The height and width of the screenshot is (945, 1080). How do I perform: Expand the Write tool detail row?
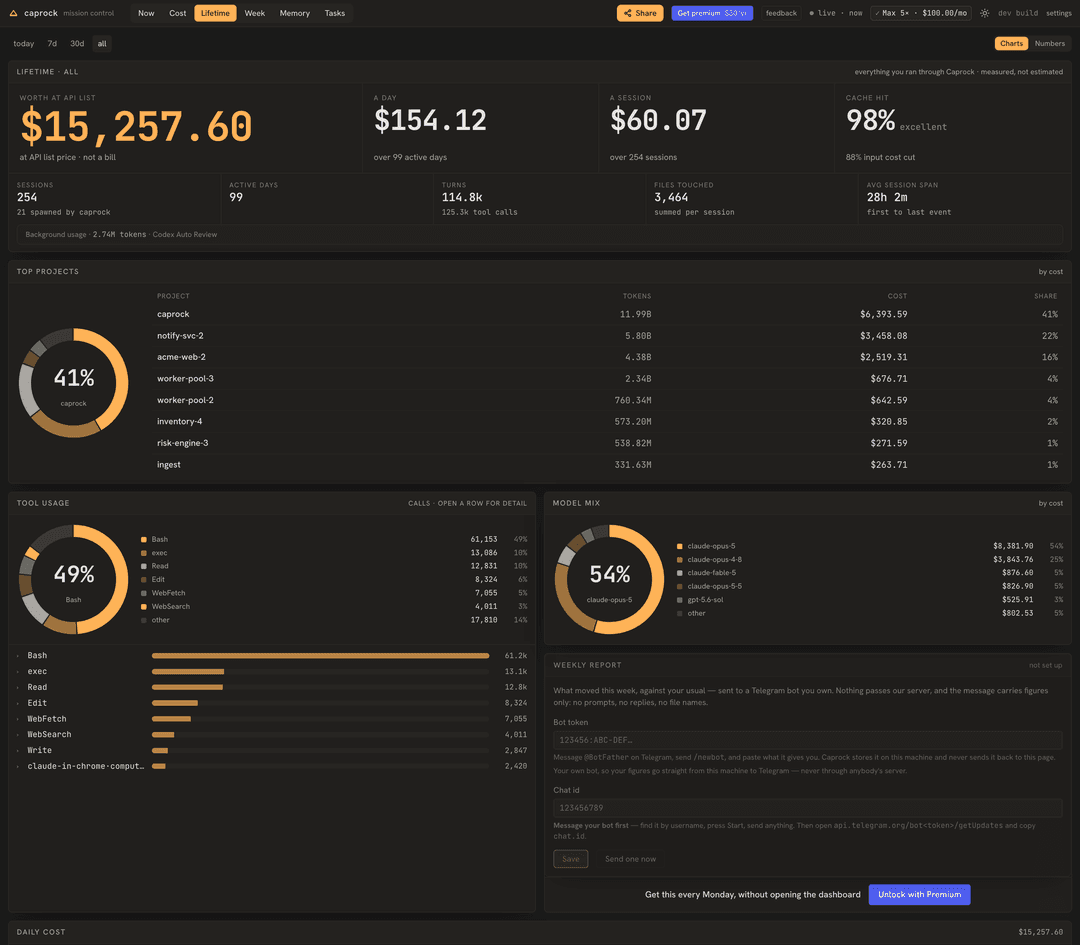click(x=272, y=751)
